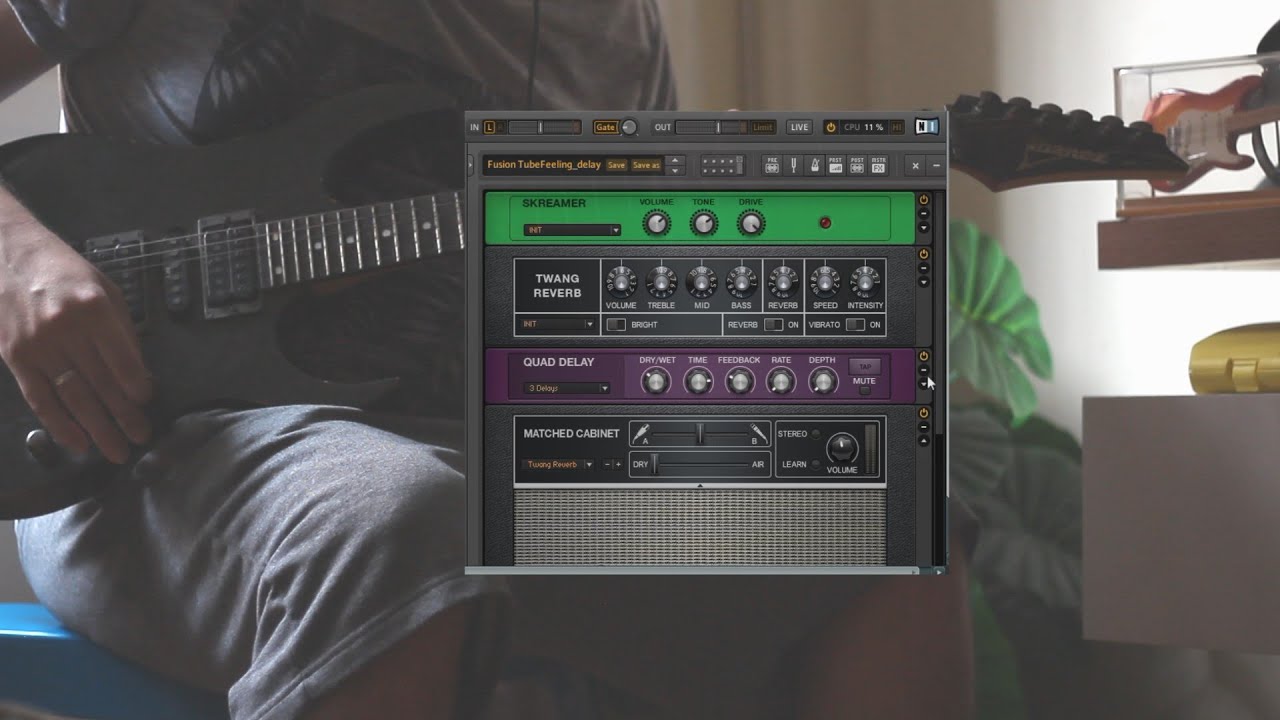Activate Learn on the Matched Cabinet
Screen dimensions: 1280x720
point(816,464)
